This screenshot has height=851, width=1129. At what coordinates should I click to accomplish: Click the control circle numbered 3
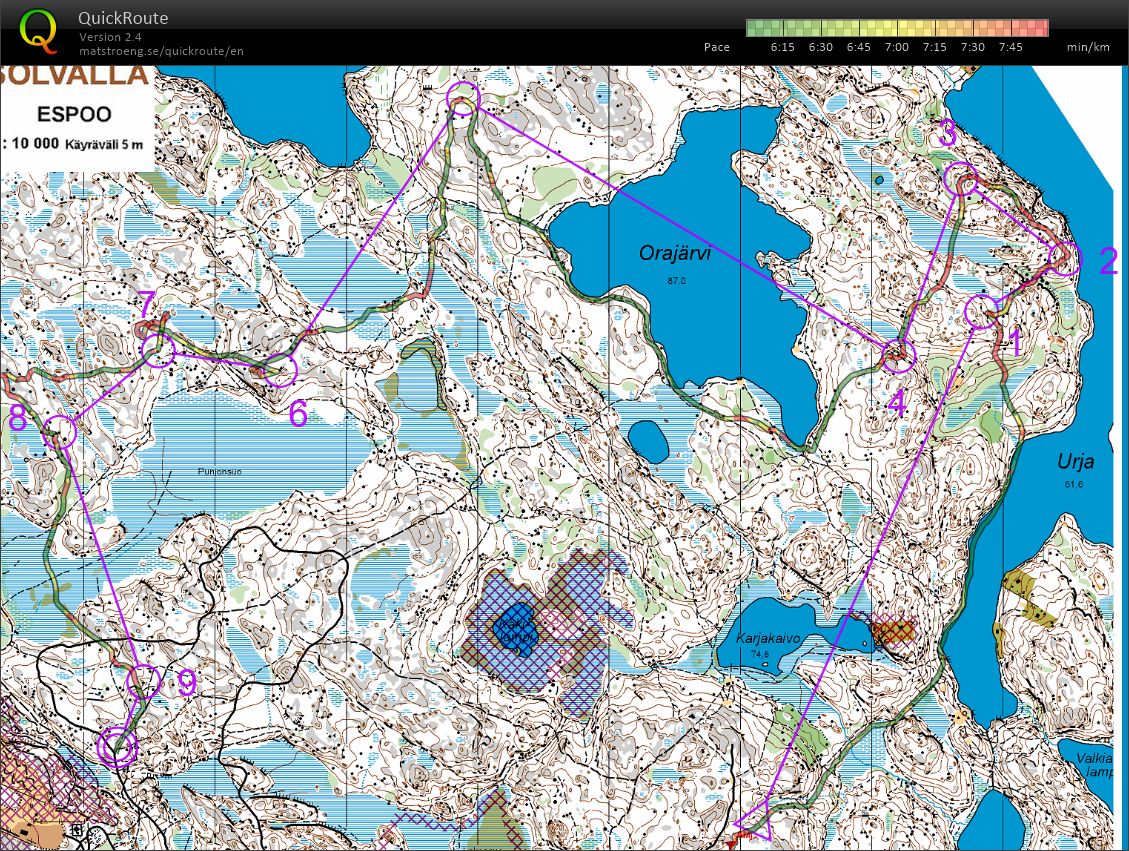[961, 180]
